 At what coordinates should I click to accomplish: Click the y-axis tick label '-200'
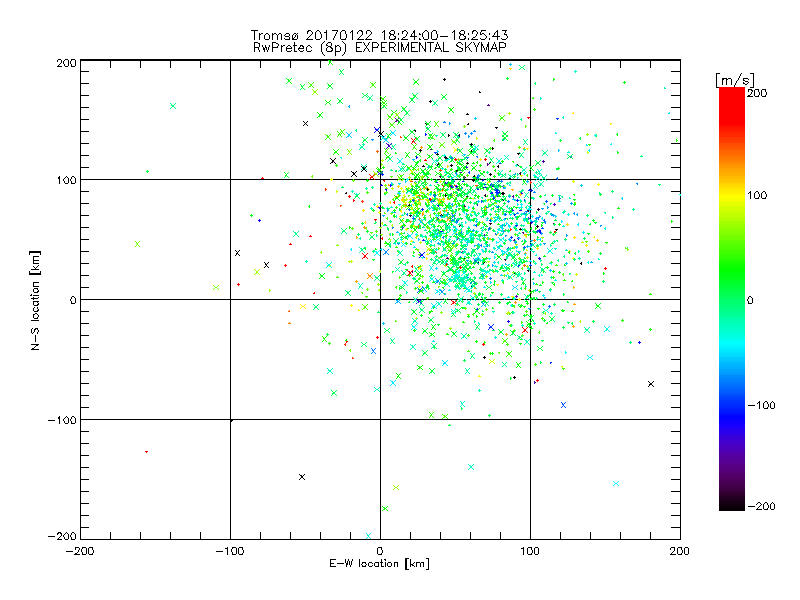[62, 536]
